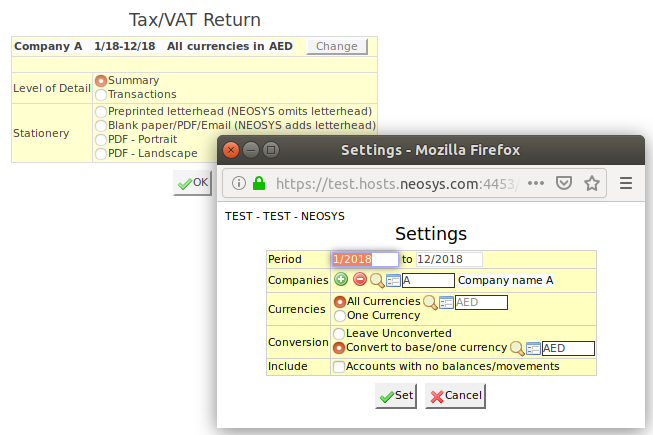The height and width of the screenshot is (435, 653).
Task: Click the 'Settings' page heading
Action: pos(431,234)
